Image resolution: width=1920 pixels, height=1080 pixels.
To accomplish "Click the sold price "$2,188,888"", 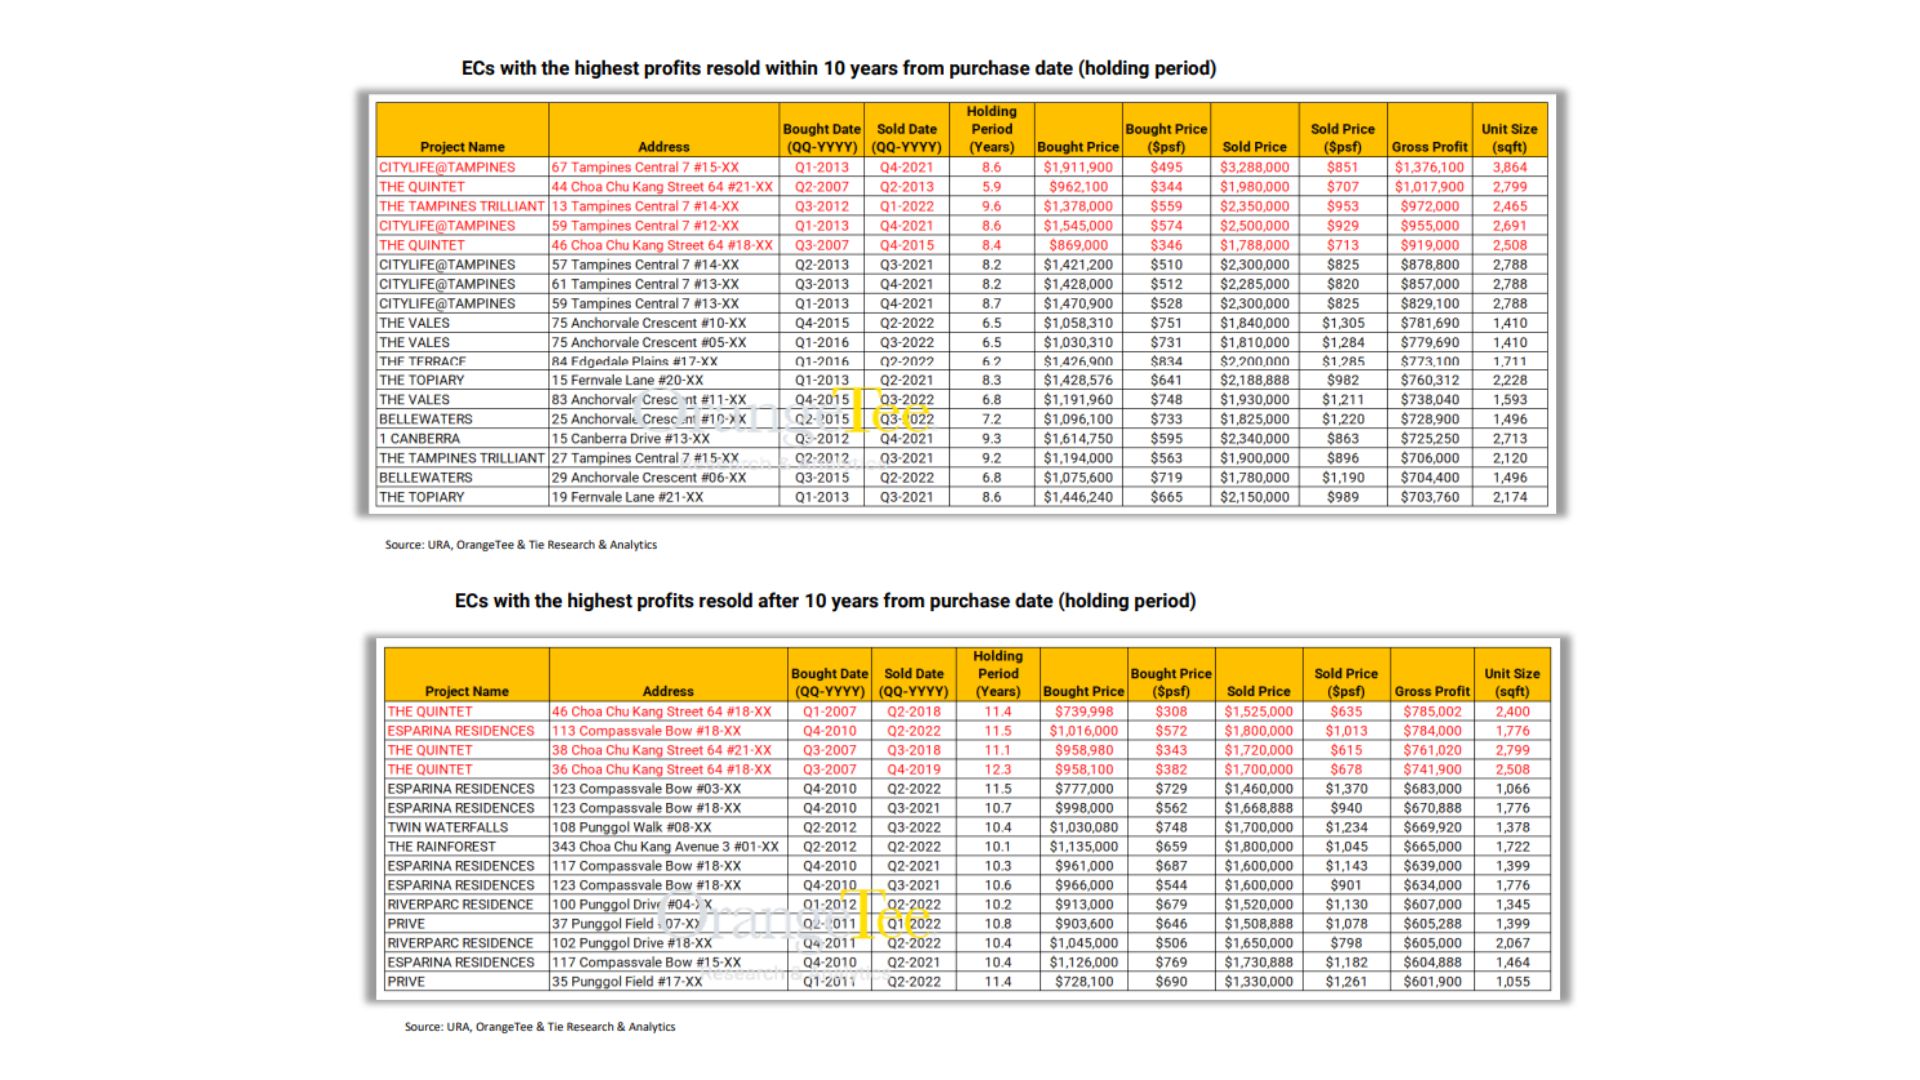I will tap(1254, 380).
